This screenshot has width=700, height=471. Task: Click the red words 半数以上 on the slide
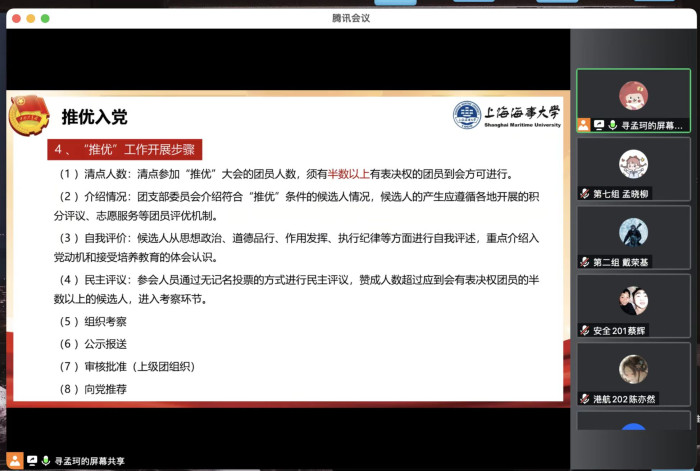click(349, 174)
